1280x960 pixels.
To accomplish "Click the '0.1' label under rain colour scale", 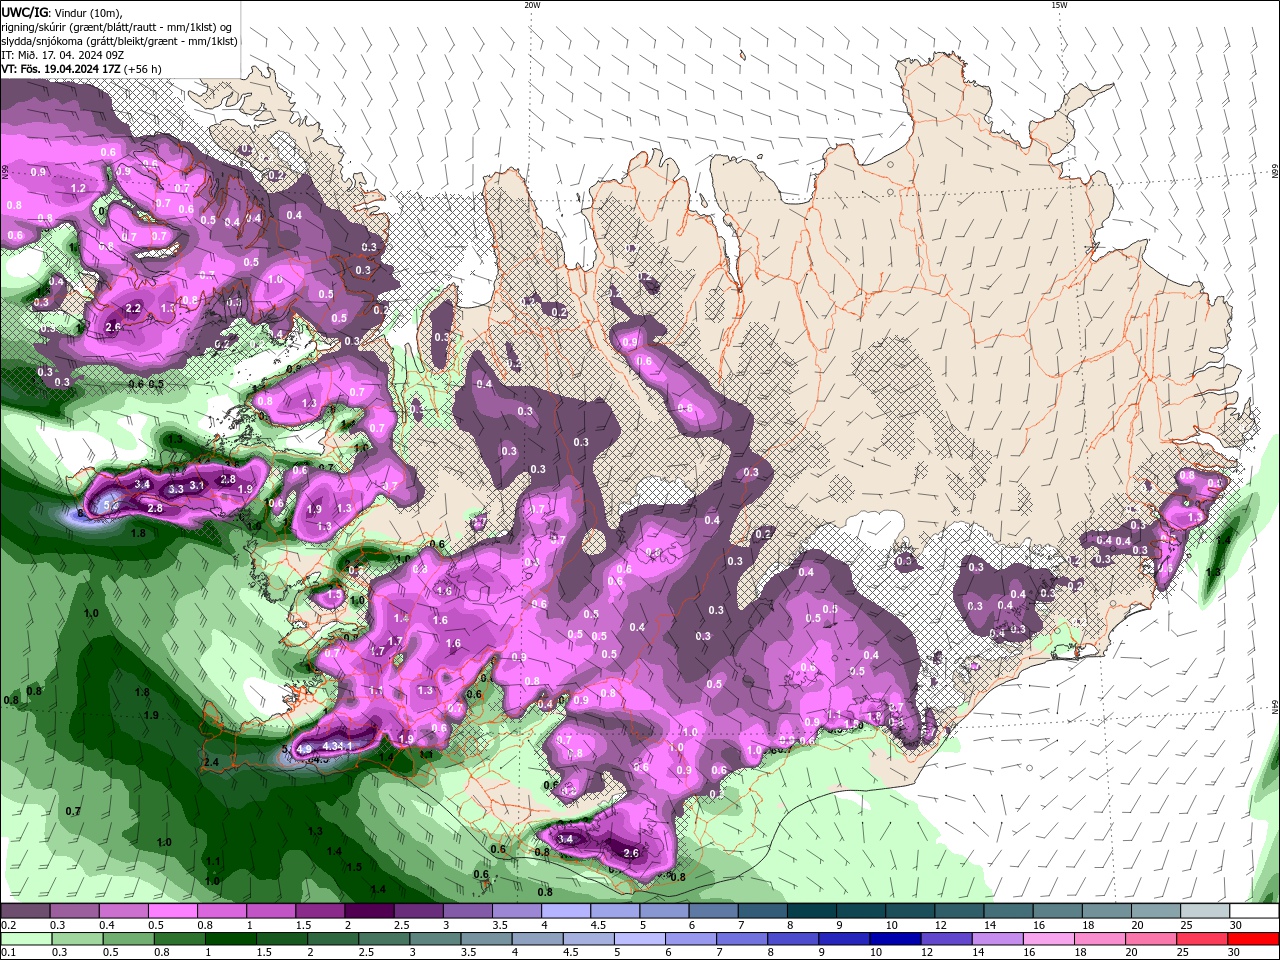I will tap(7, 953).
